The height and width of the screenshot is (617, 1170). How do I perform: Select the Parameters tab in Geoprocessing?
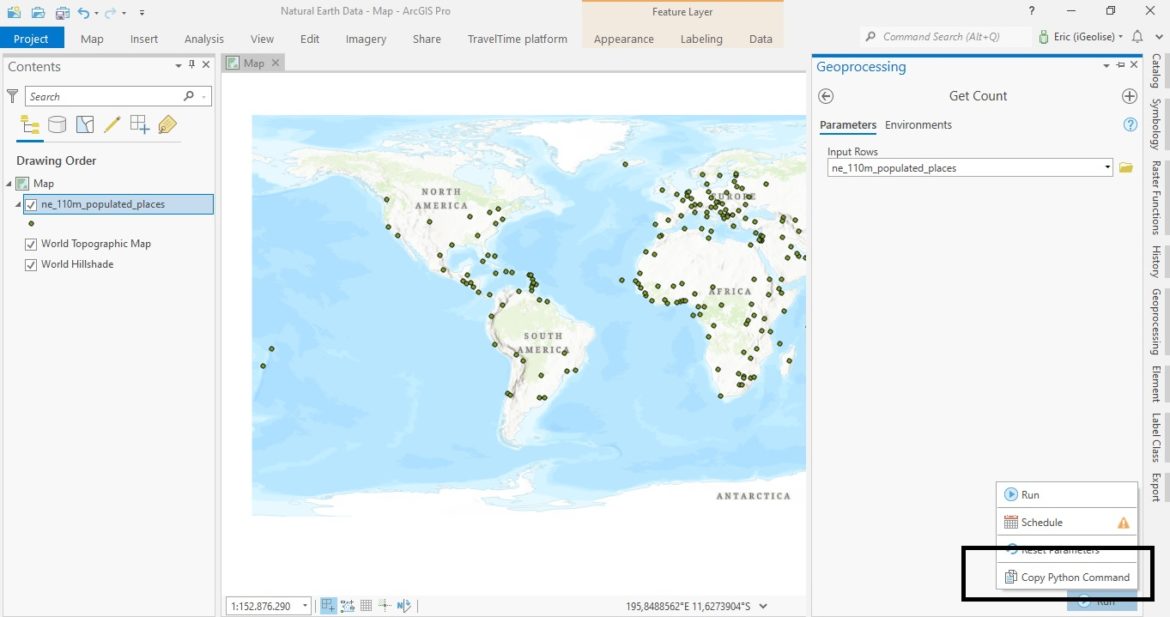(x=848, y=125)
